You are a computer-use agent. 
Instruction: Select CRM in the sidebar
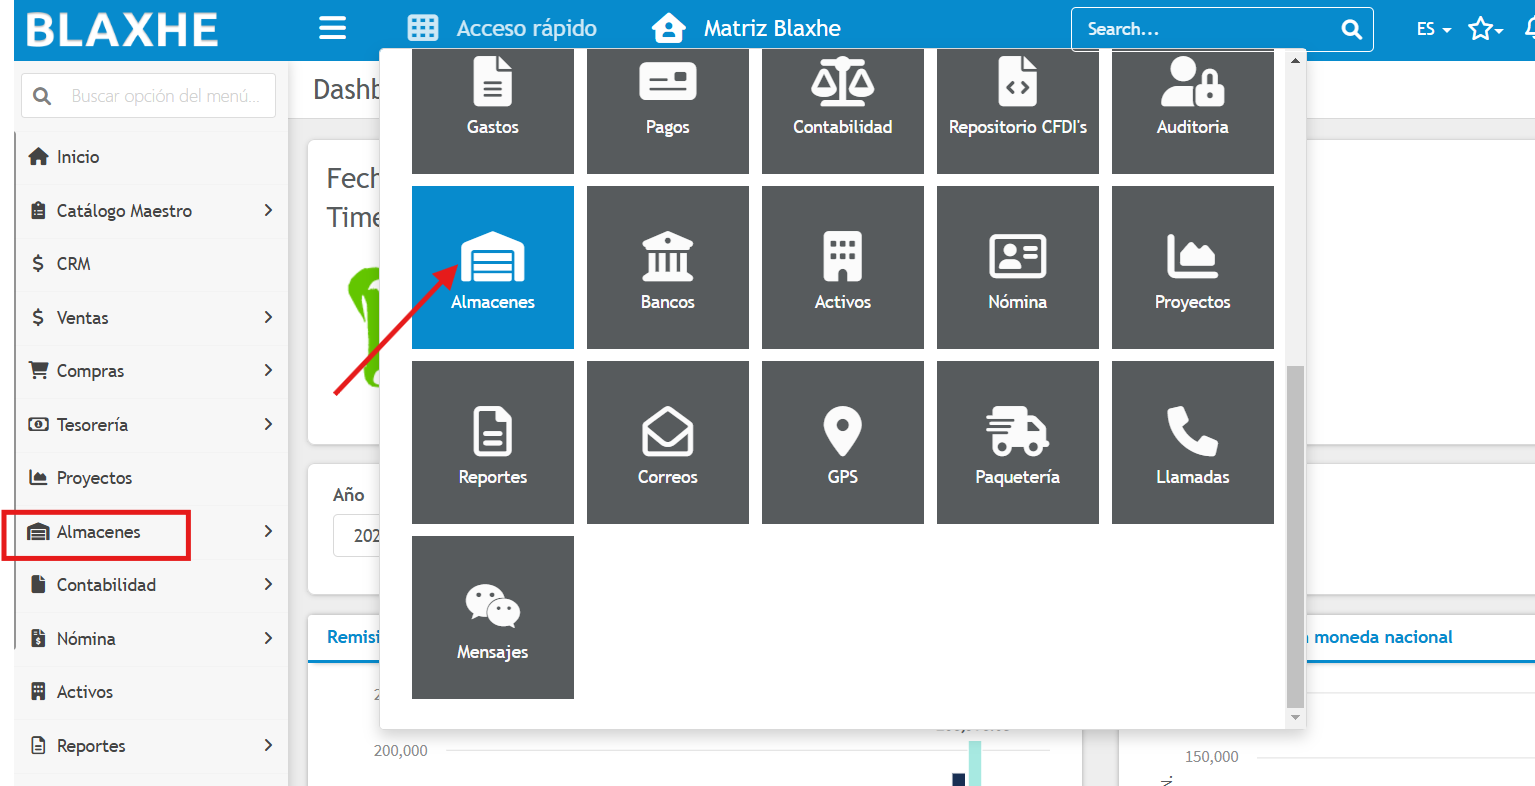[x=73, y=264]
